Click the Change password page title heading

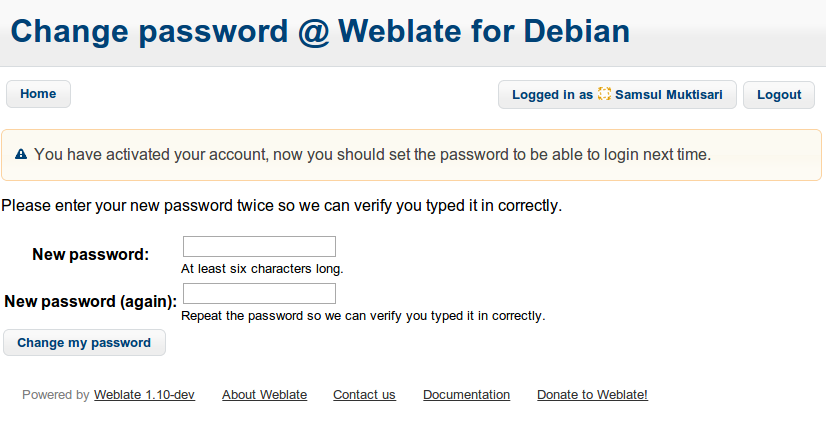(x=320, y=31)
